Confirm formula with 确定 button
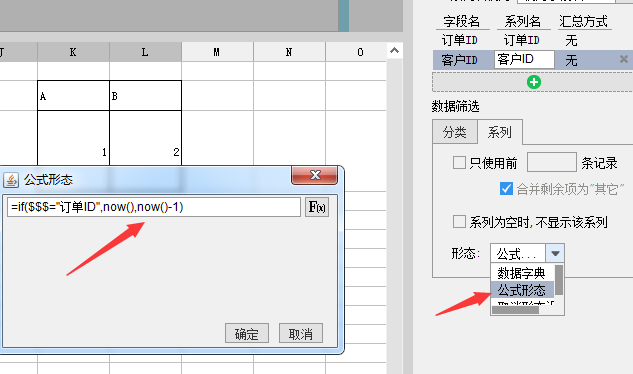 coord(247,334)
